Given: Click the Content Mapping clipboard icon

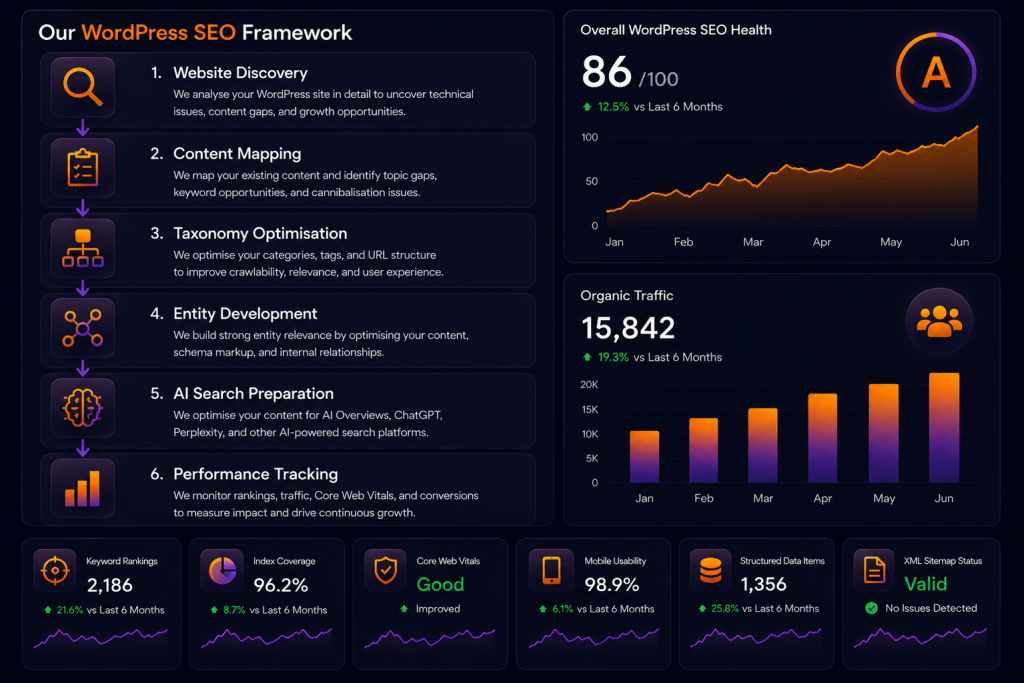Looking at the screenshot, I should point(83,168).
